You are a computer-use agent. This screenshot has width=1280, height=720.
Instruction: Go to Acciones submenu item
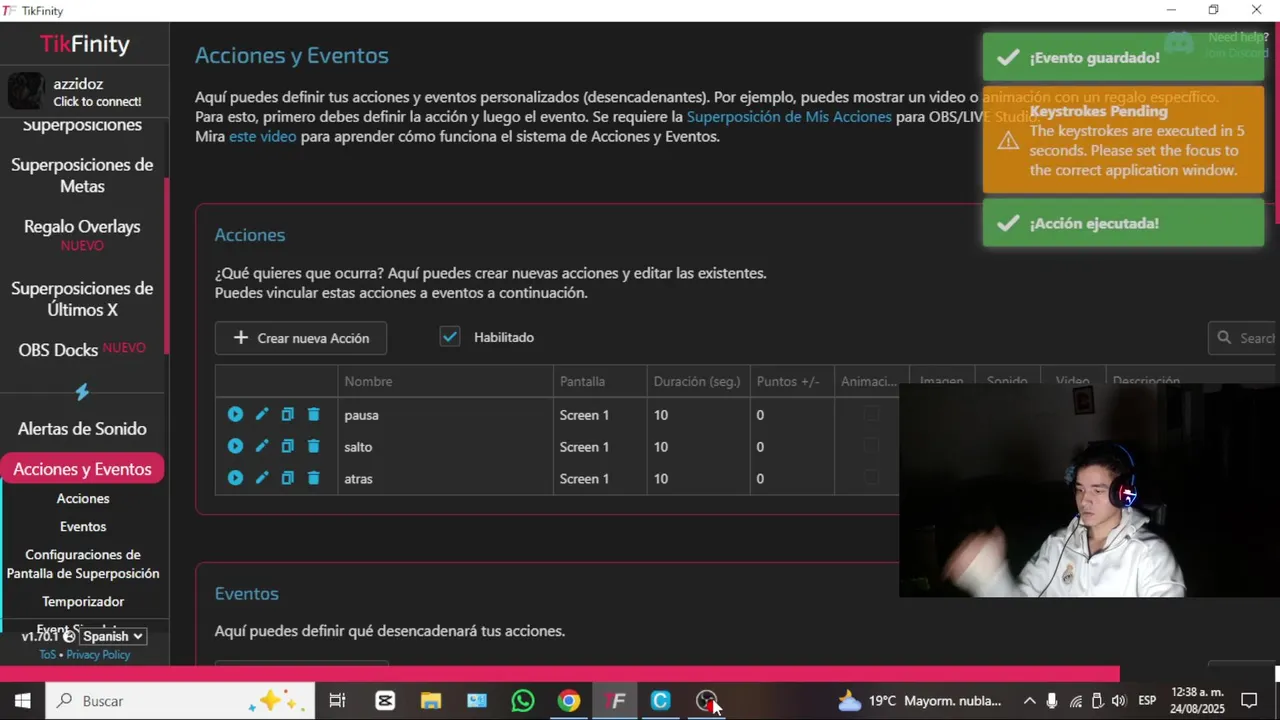[x=83, y=498]
